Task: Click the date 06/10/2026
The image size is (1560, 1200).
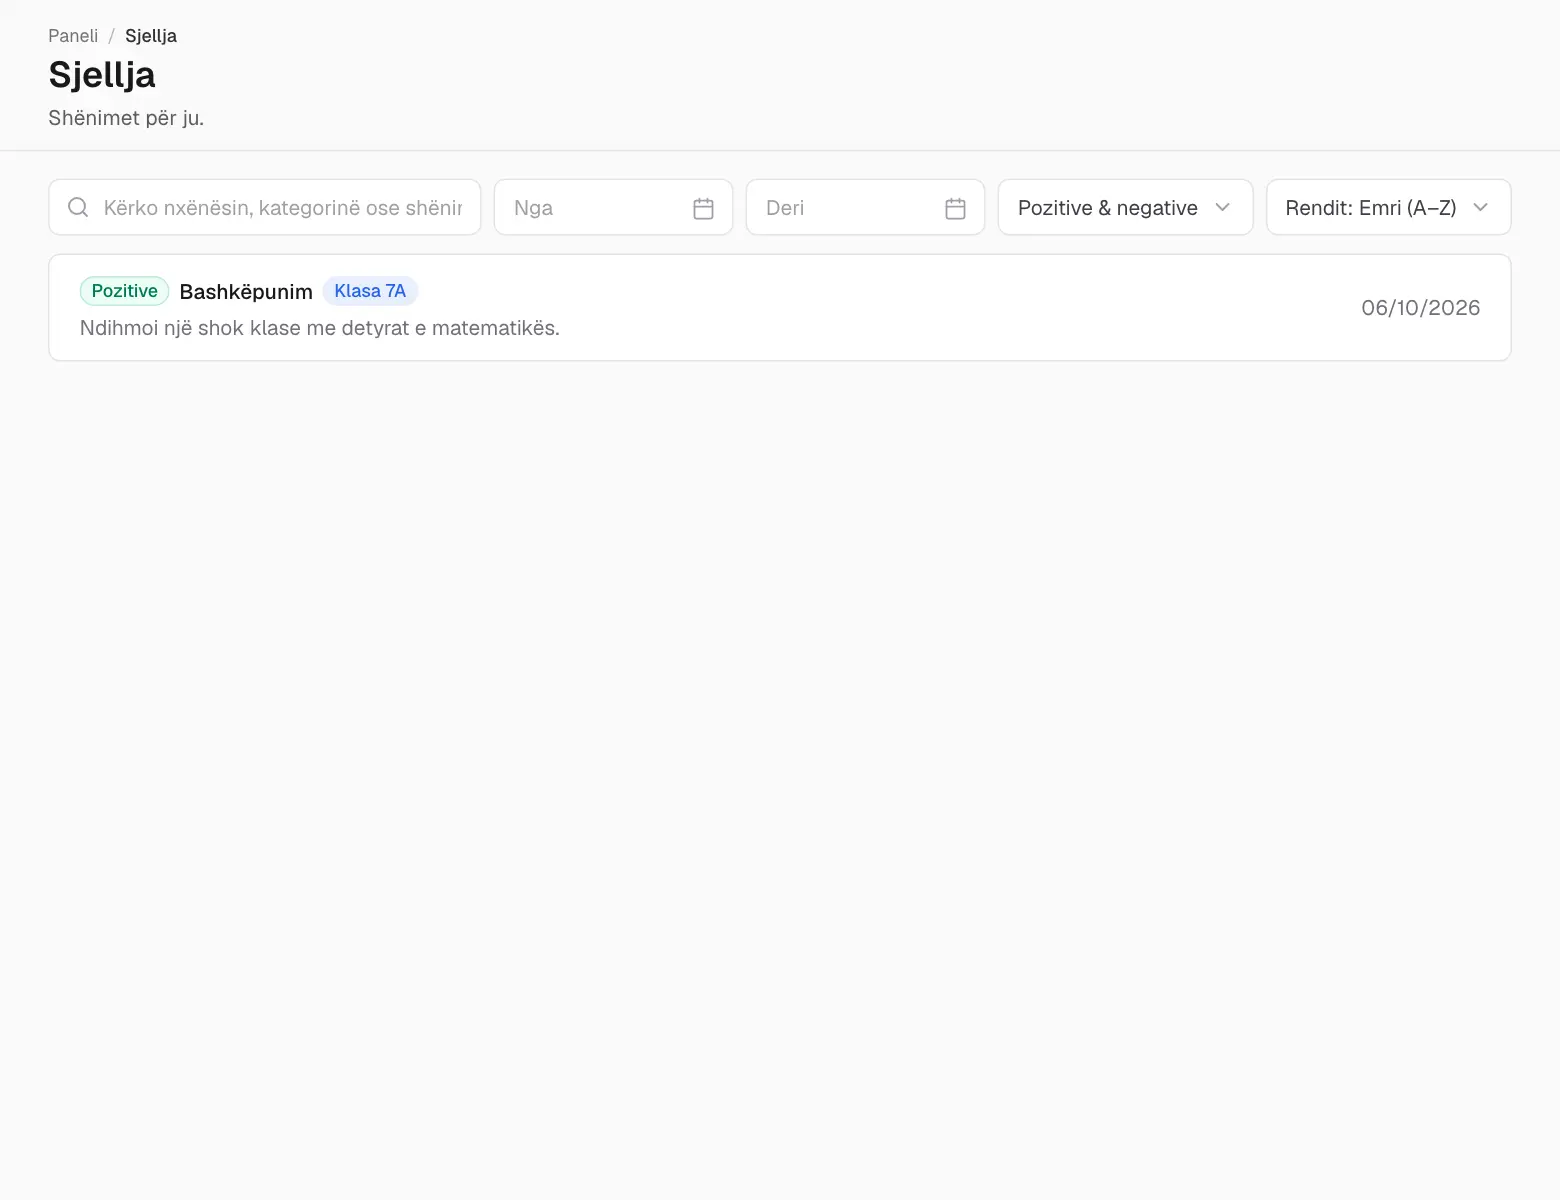Action: pos(1420,308)
